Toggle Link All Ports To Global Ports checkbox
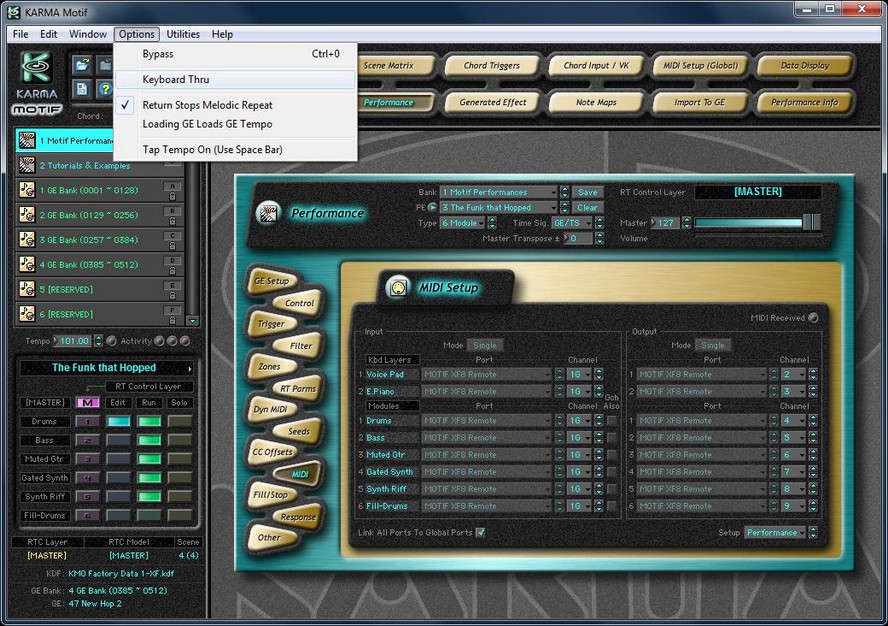The width and height of the screenshot is (888, 626). (x=481, y=532)
